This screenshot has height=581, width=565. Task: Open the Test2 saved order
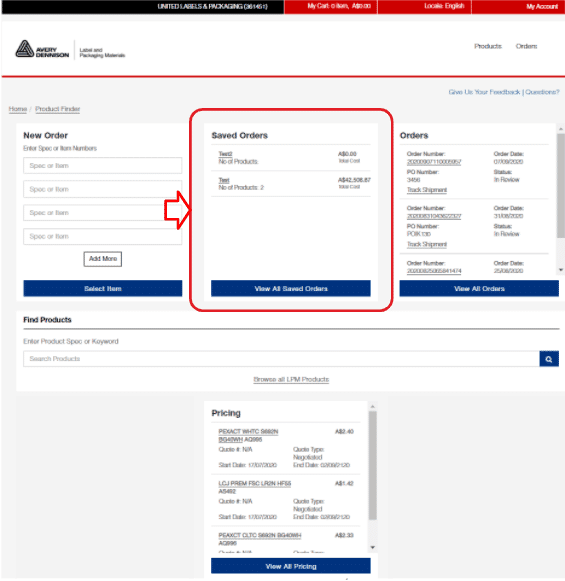[x=225, y=154]
